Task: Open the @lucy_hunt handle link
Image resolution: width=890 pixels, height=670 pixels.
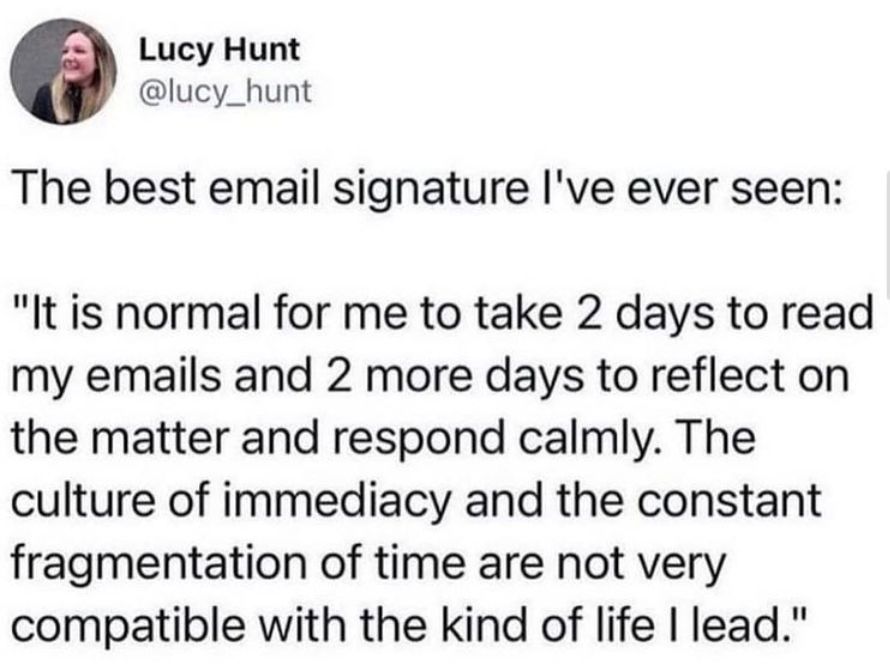Action: pos(225,91)
